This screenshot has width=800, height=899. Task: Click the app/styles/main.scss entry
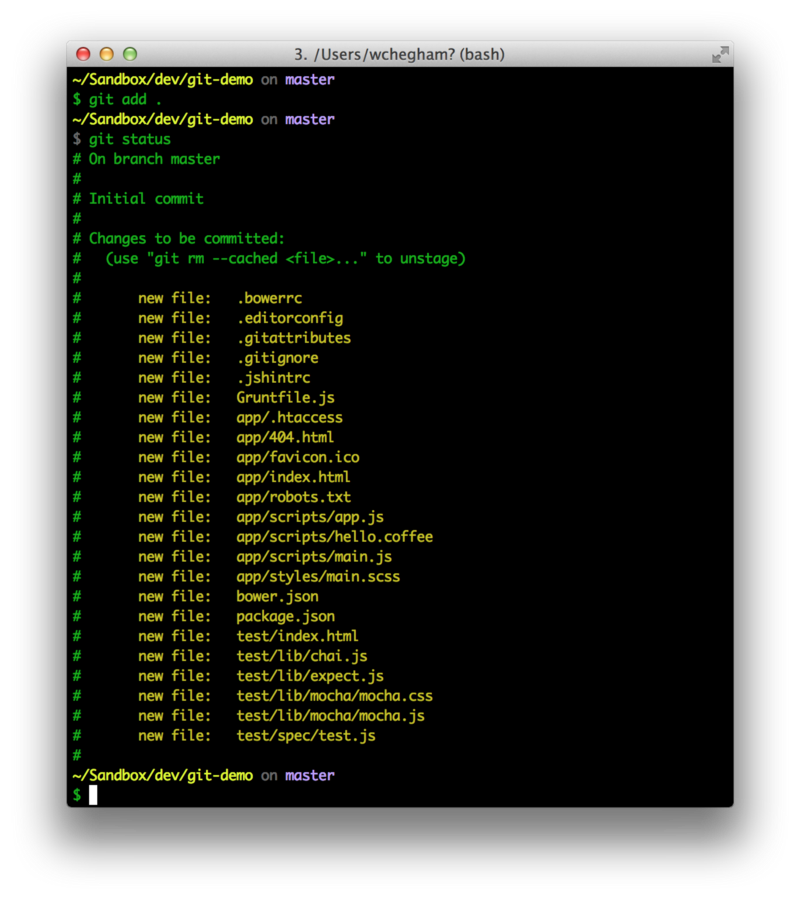coord(318,576)
